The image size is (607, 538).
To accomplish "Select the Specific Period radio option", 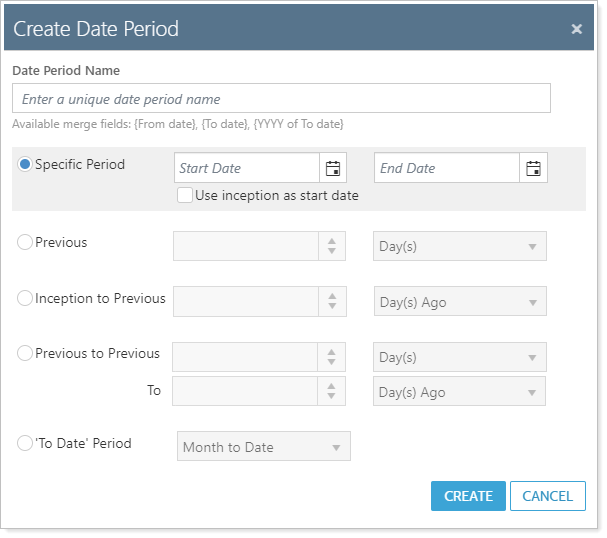I will pos(26,164).
